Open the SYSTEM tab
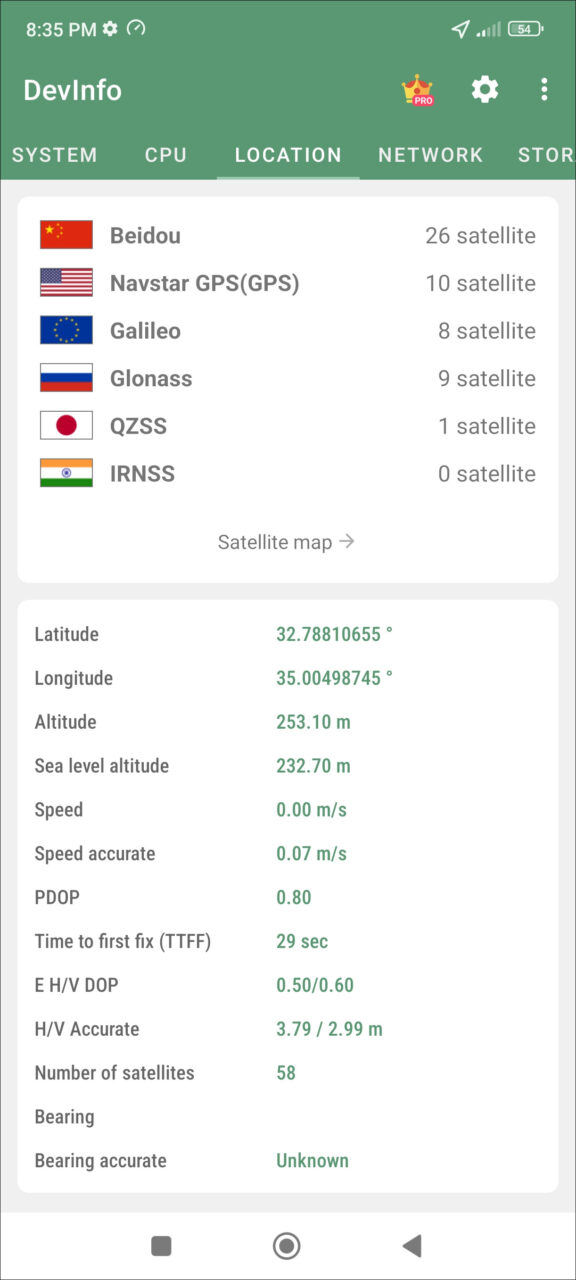This screenshot has width=576, height=1280. click(55, 155)
